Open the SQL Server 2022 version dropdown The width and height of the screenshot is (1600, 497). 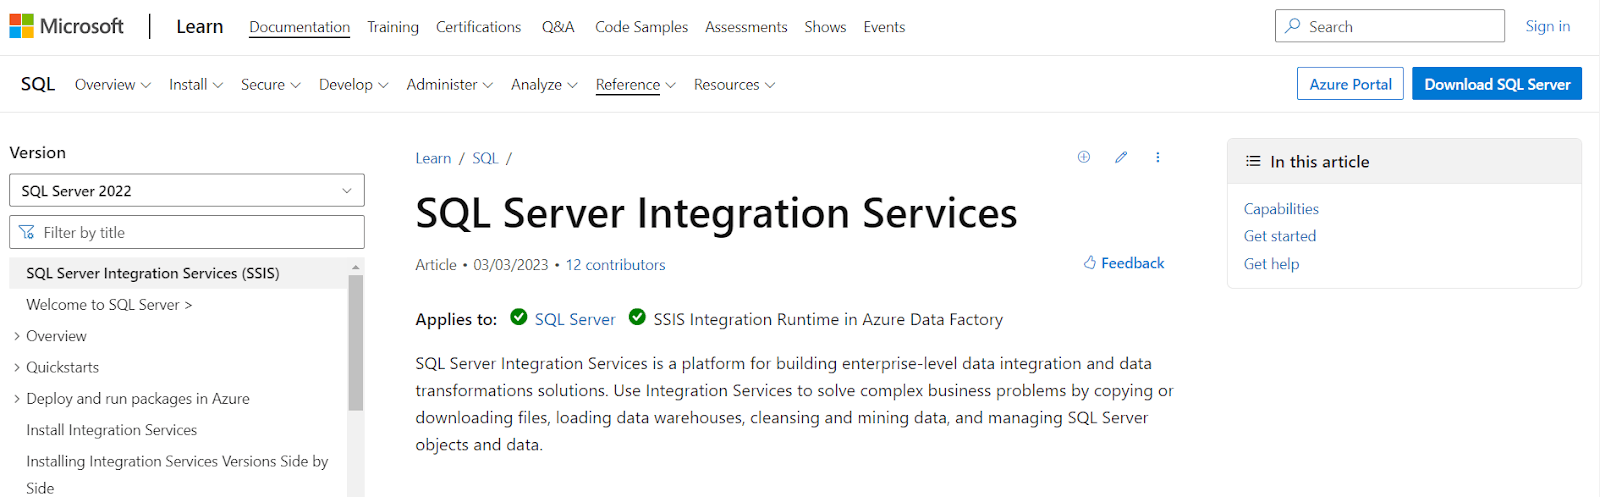(187, 190)
